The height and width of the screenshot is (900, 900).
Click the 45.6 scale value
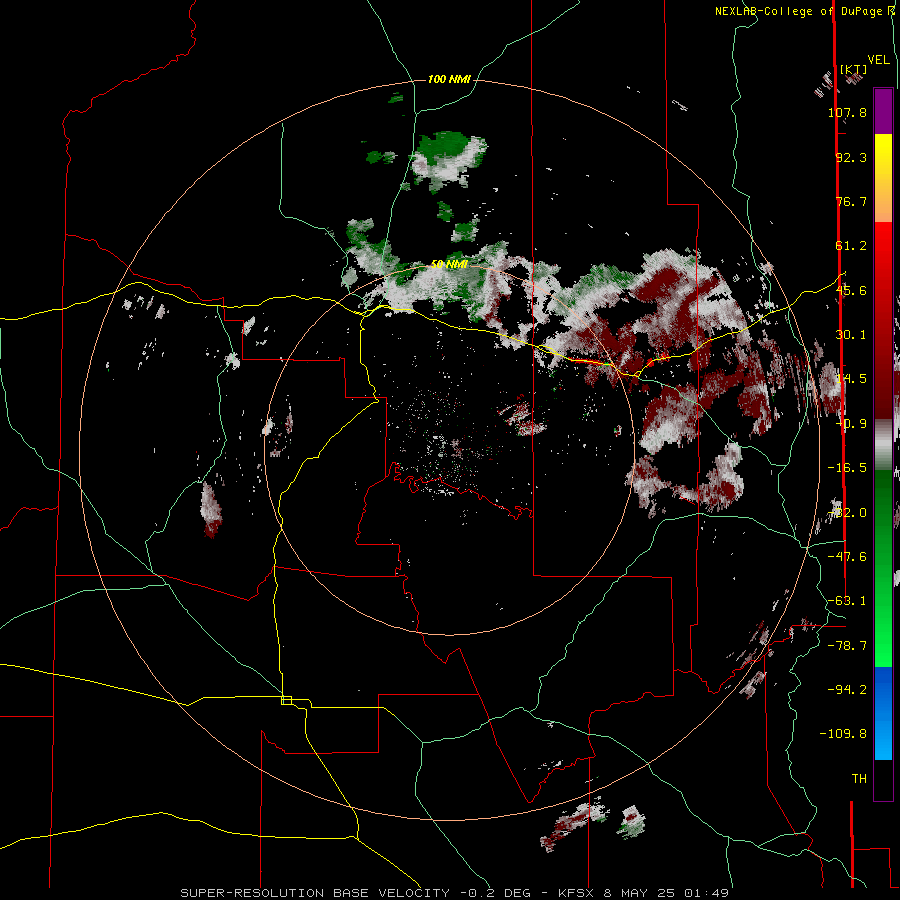(851, 290)
